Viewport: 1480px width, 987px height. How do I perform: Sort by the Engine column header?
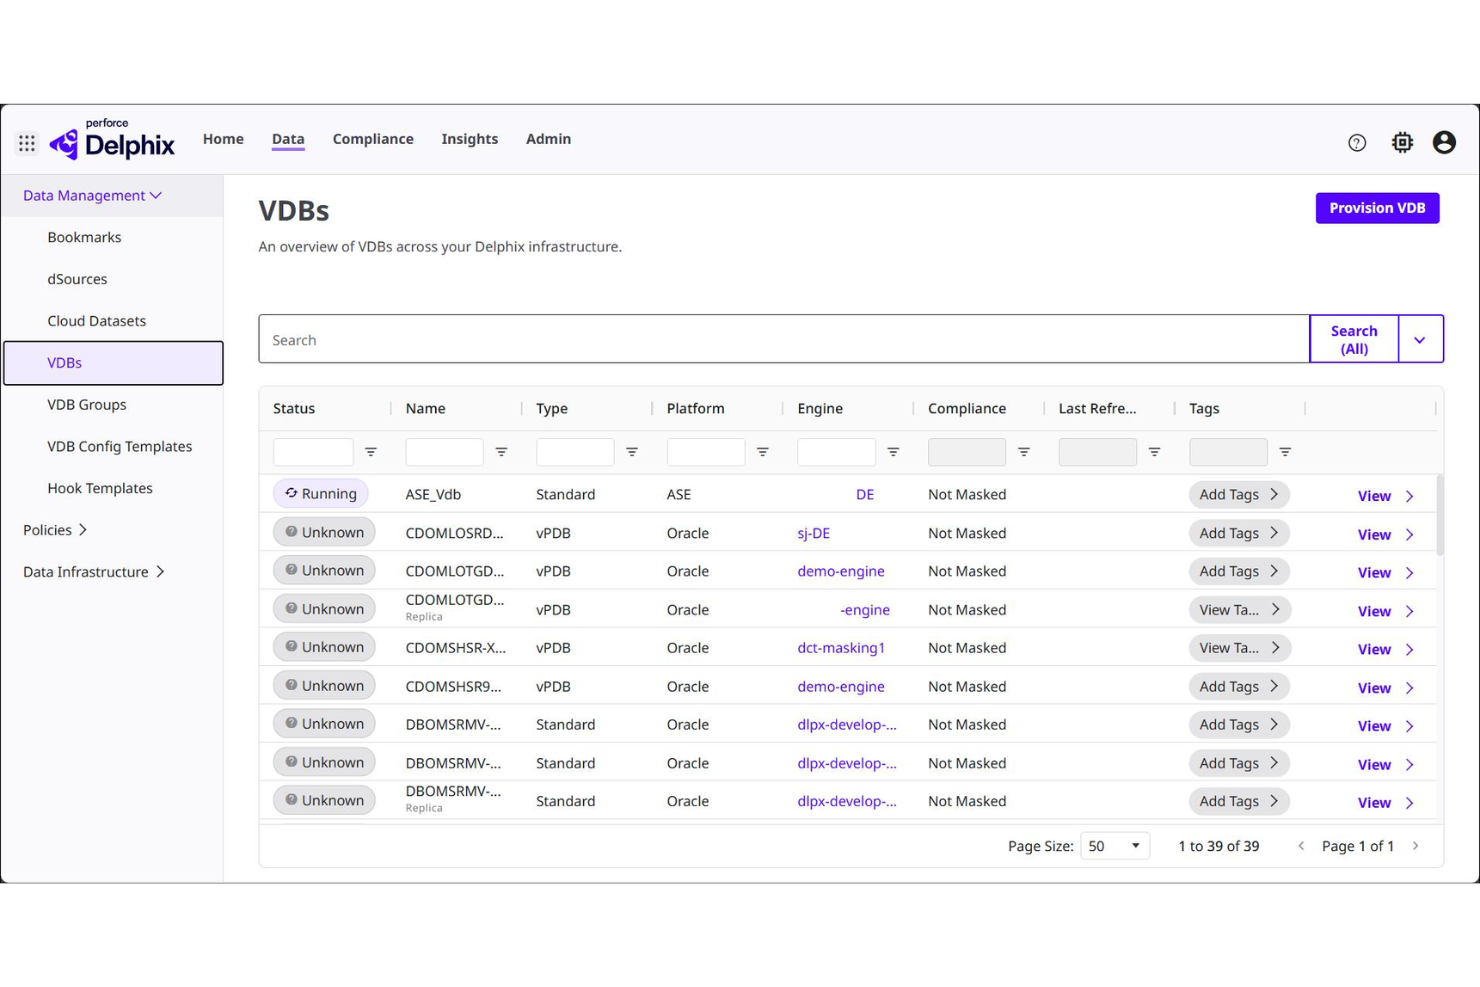coord(820,409)
